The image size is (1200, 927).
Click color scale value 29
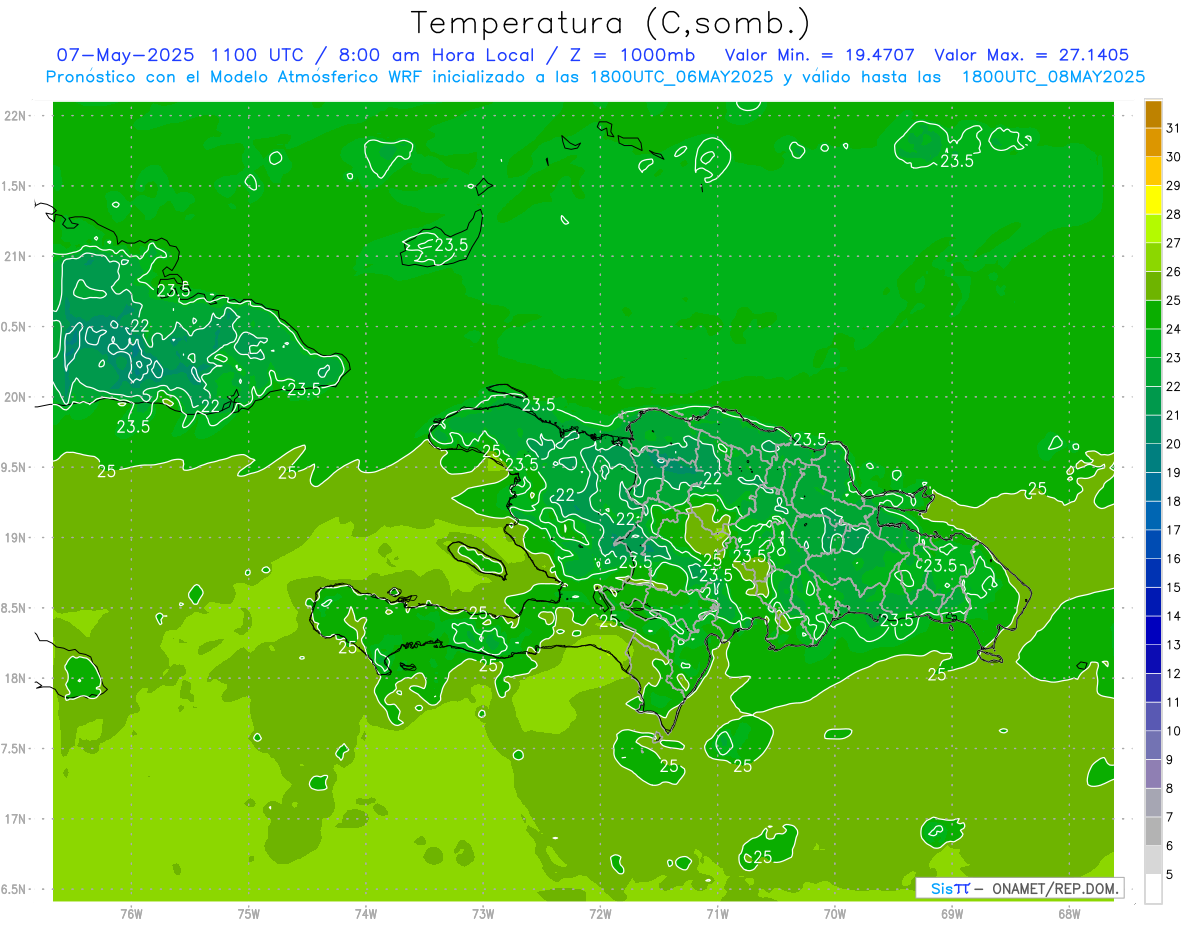(x=1174, y=185)
